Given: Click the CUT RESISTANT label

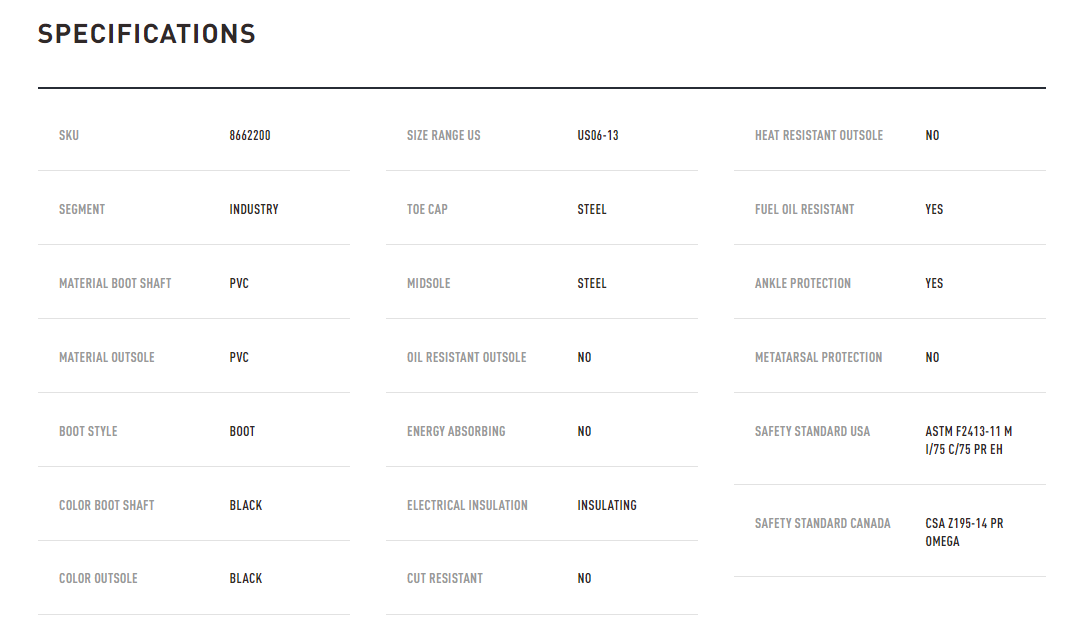Looking at the screenshot, I should (x=445, y=578).
